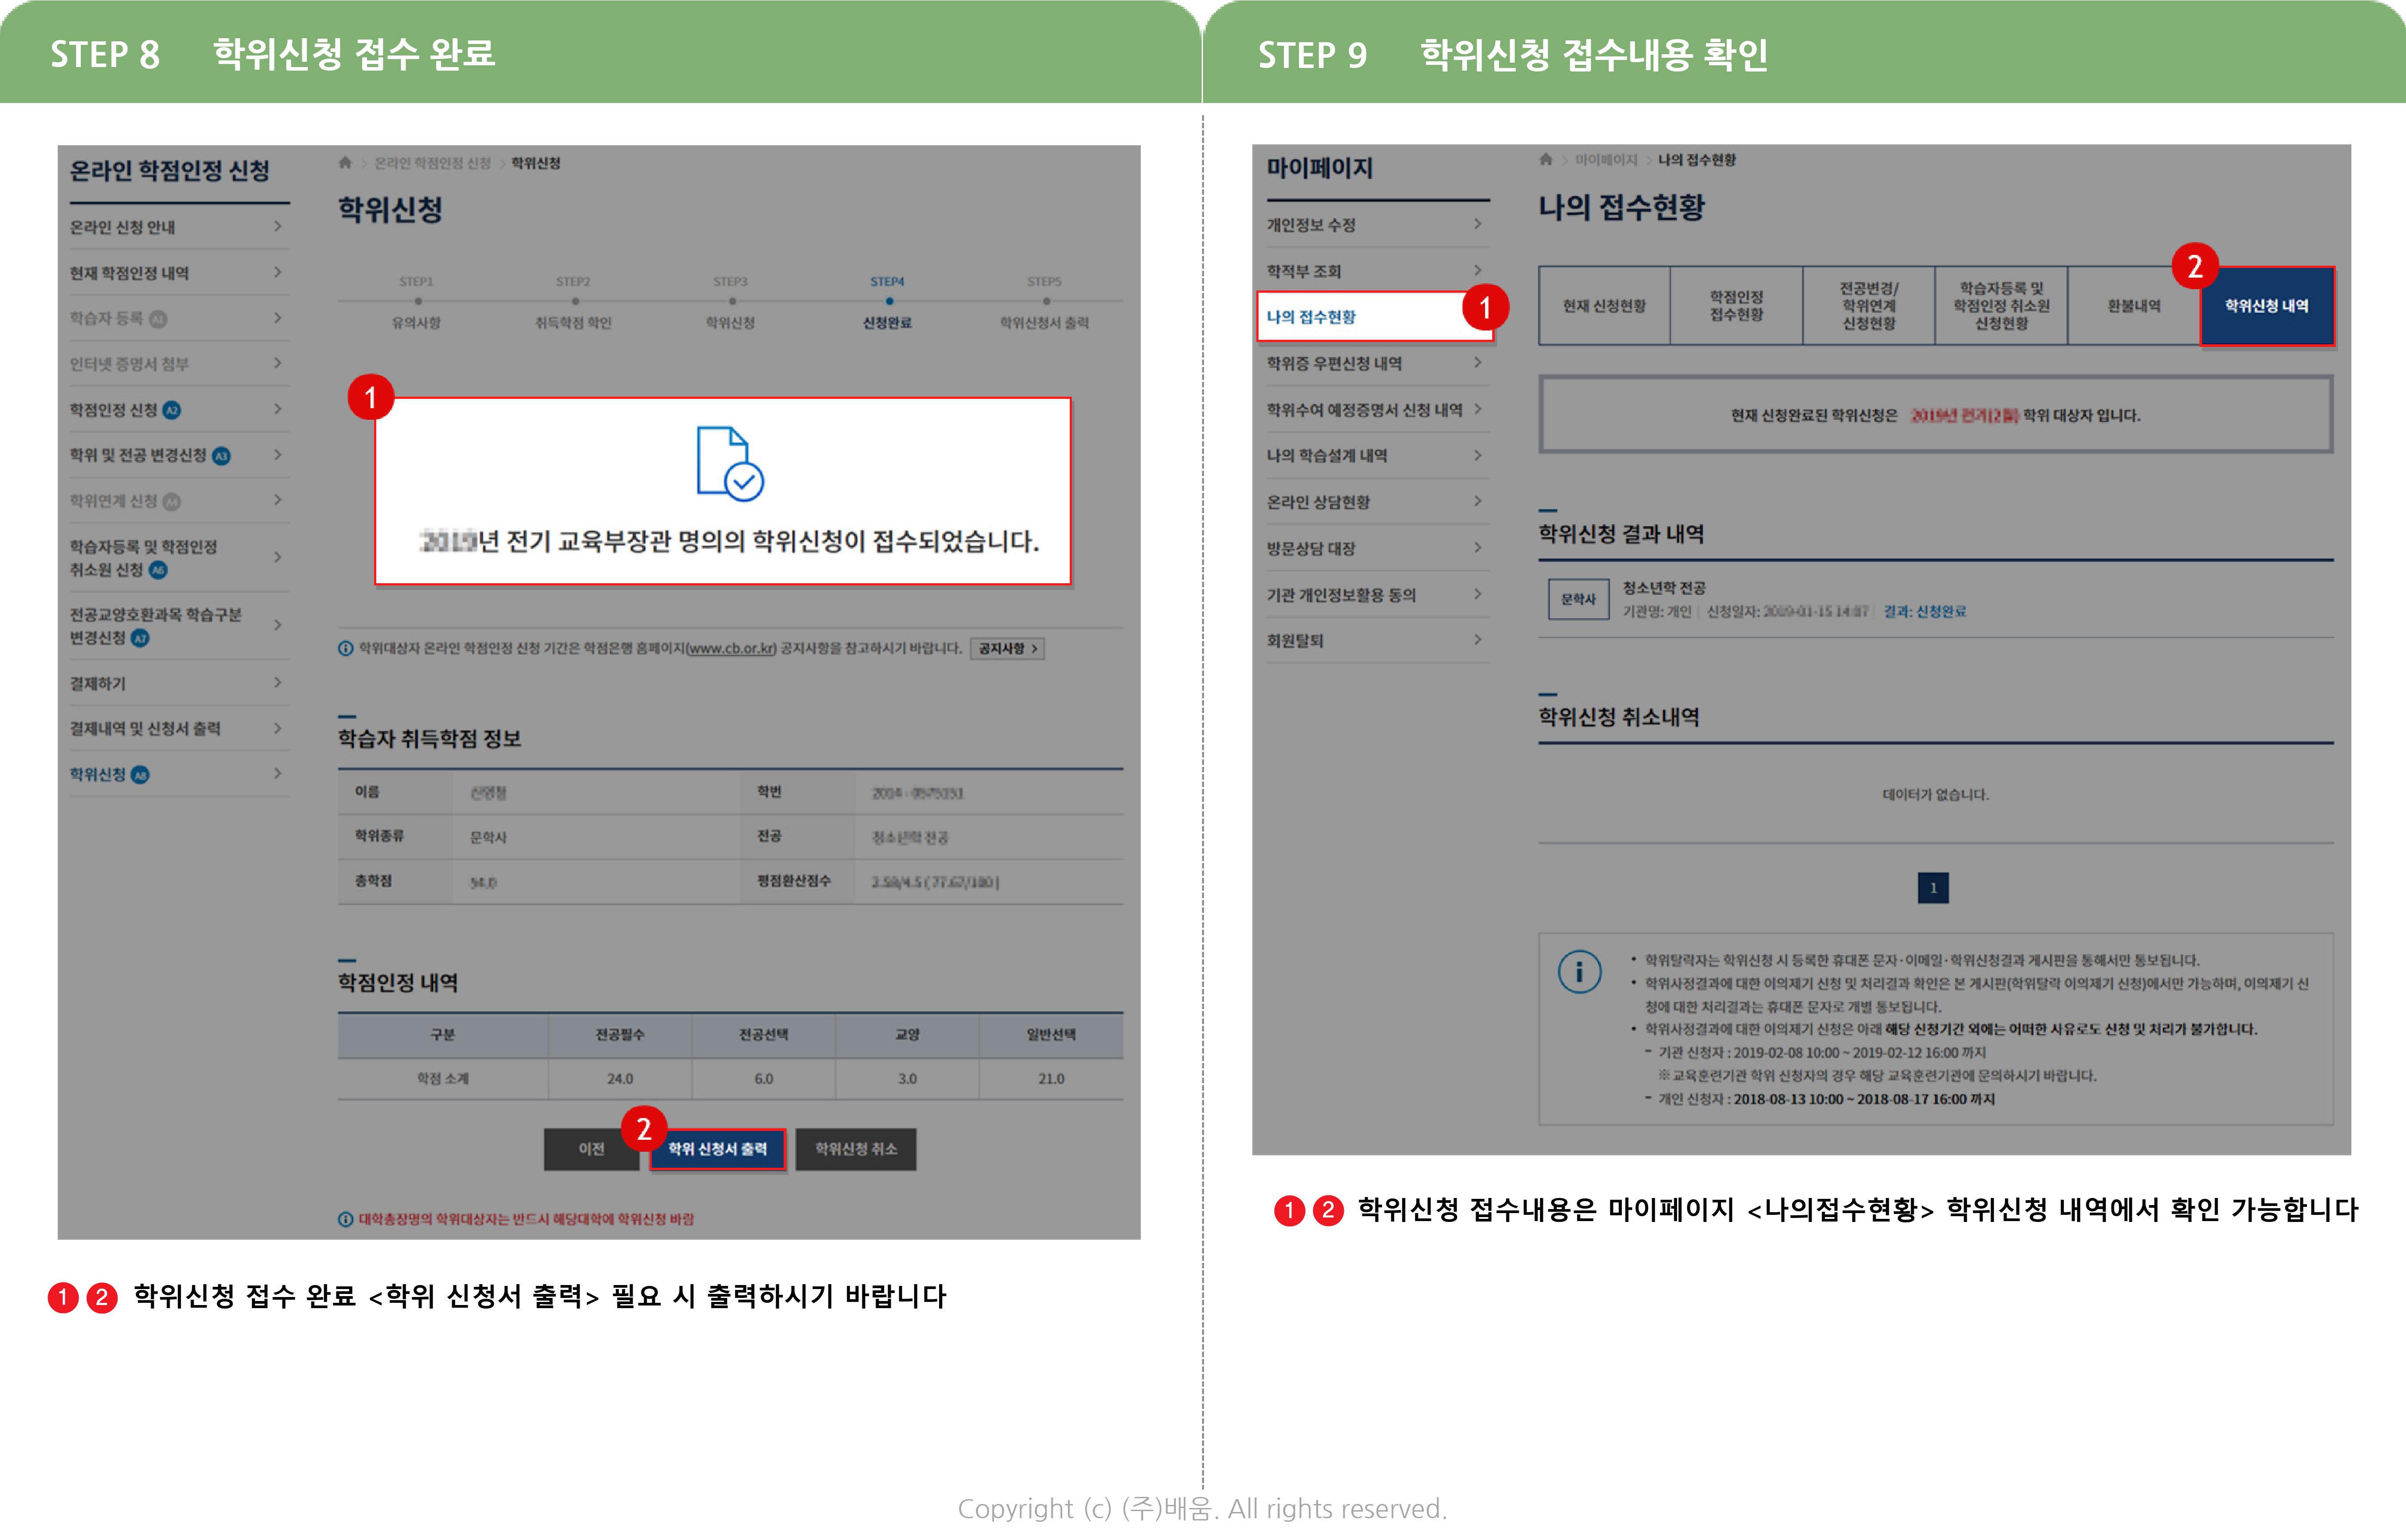
Task: Click 3.0 value under 교양 column
Action: click(907, 1079)
